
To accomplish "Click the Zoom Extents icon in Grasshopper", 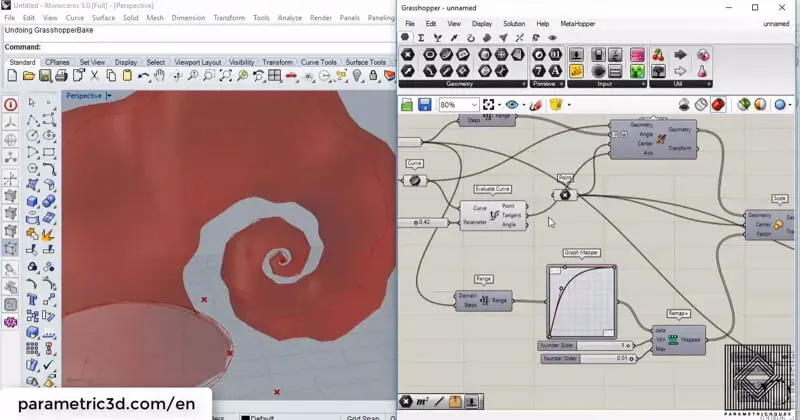I will pyautogui.click(x=490, y=105).
